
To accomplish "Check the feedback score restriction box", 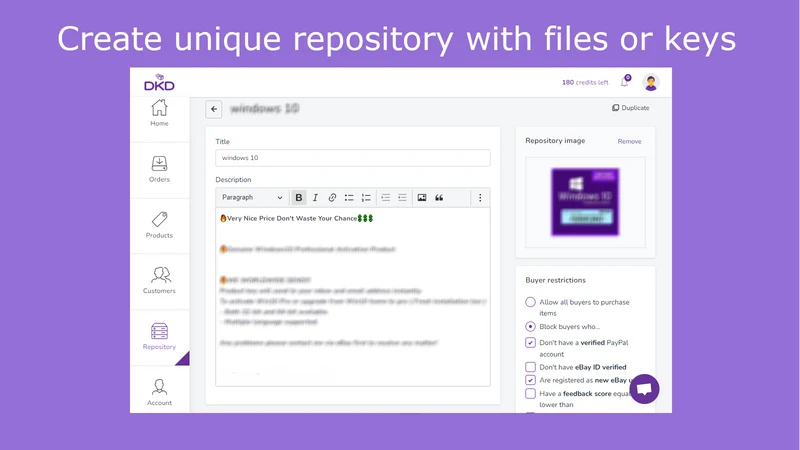I will (x=531, y=393).
